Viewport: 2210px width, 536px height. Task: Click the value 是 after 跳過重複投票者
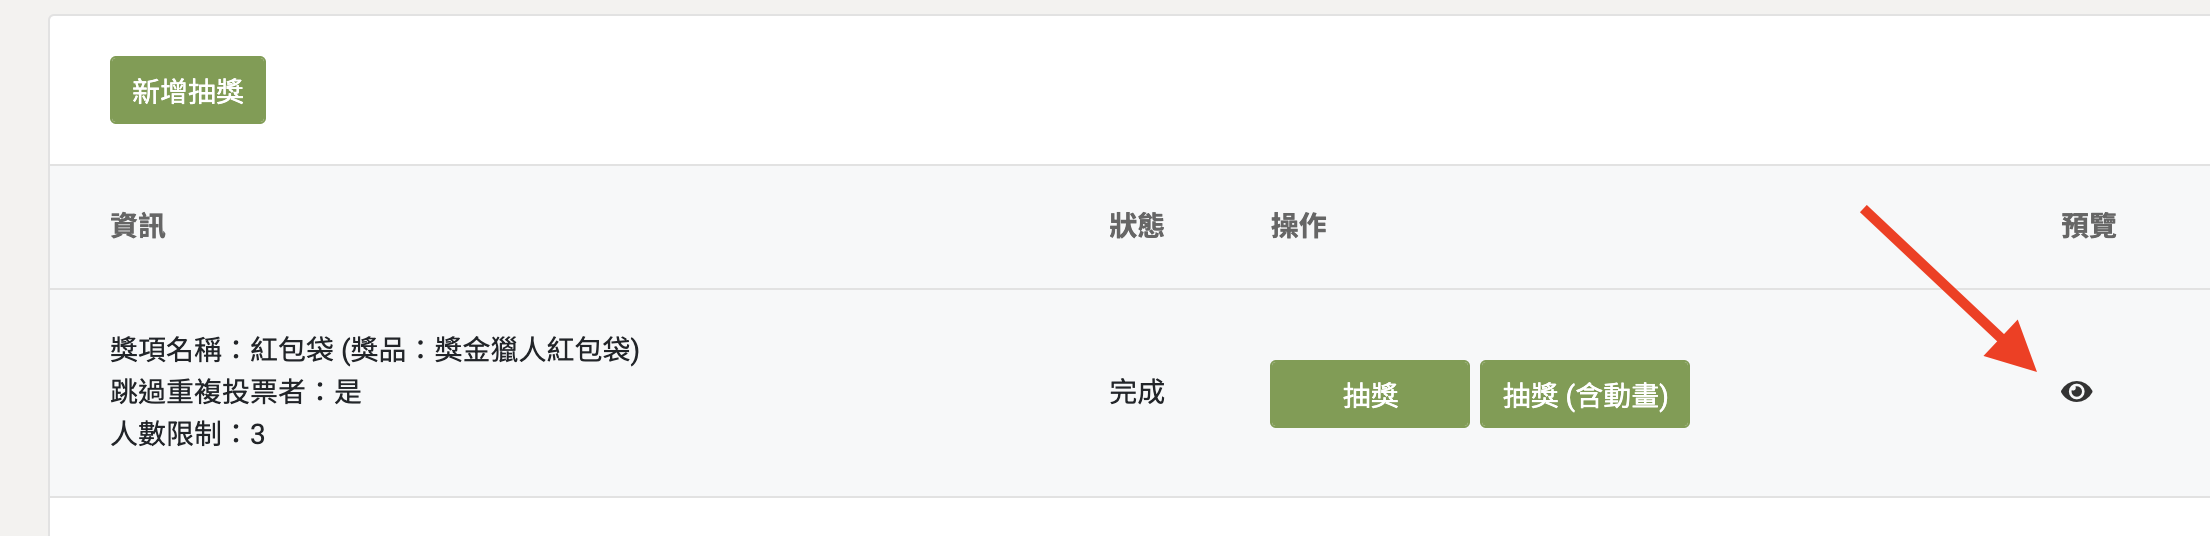coord(348,392)
